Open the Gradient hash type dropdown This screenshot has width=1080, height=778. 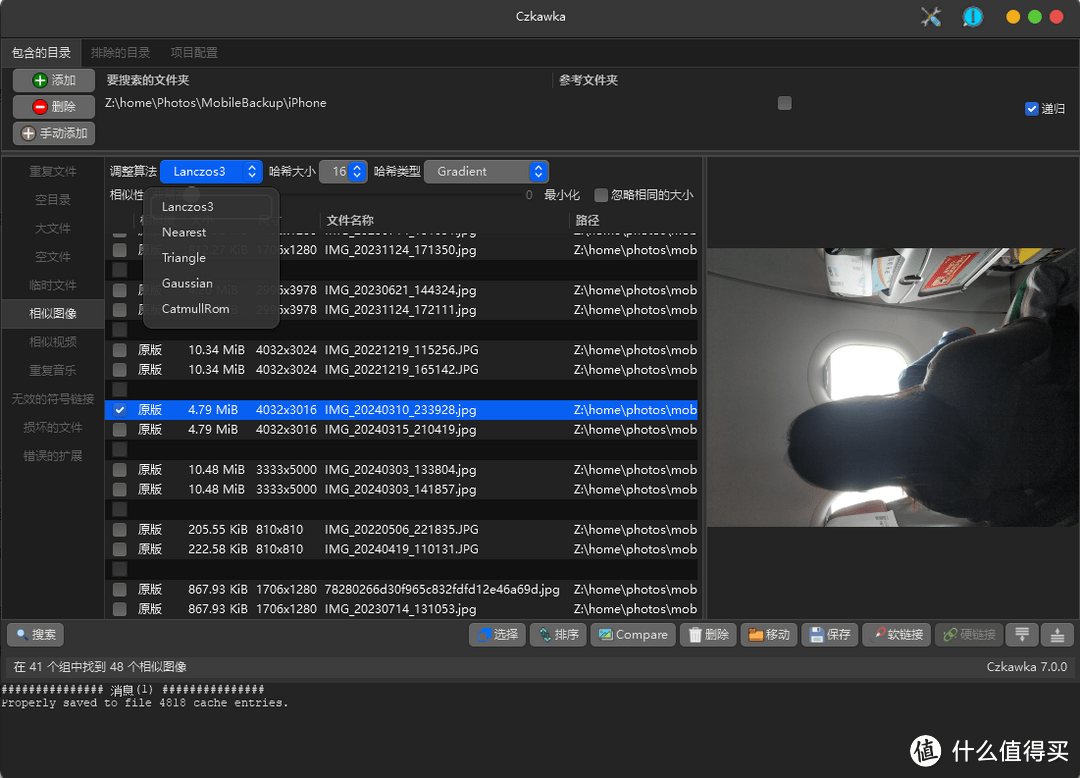486,172
